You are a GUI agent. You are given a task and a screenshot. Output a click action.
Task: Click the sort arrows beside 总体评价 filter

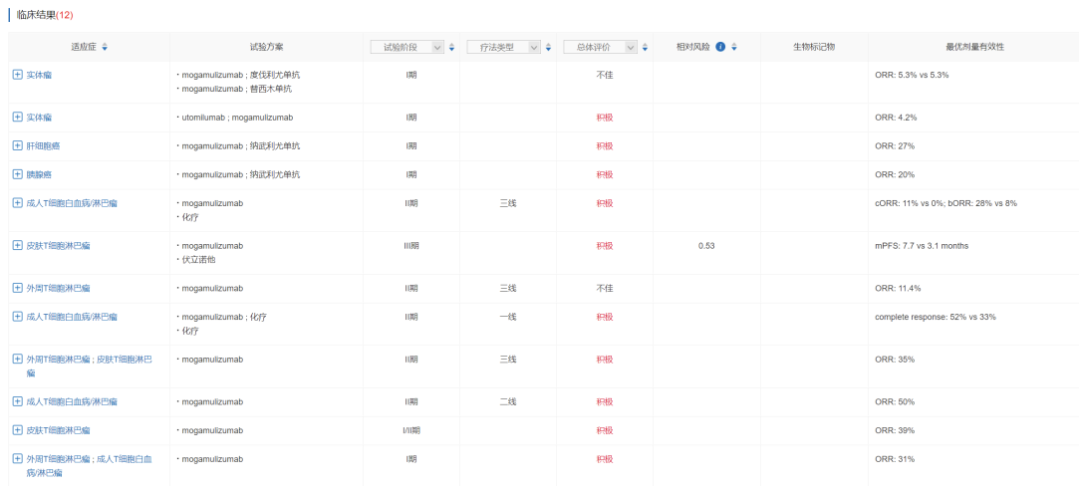(645, 47)
